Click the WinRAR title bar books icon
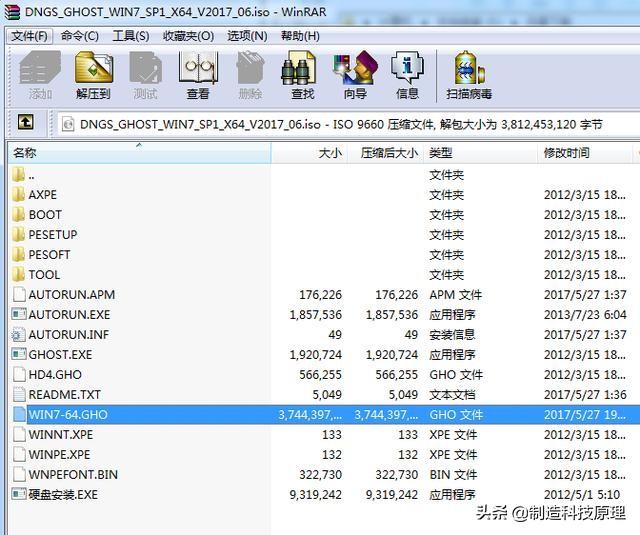The height and width of the screenshot is (535, 640). pos(12,12)
